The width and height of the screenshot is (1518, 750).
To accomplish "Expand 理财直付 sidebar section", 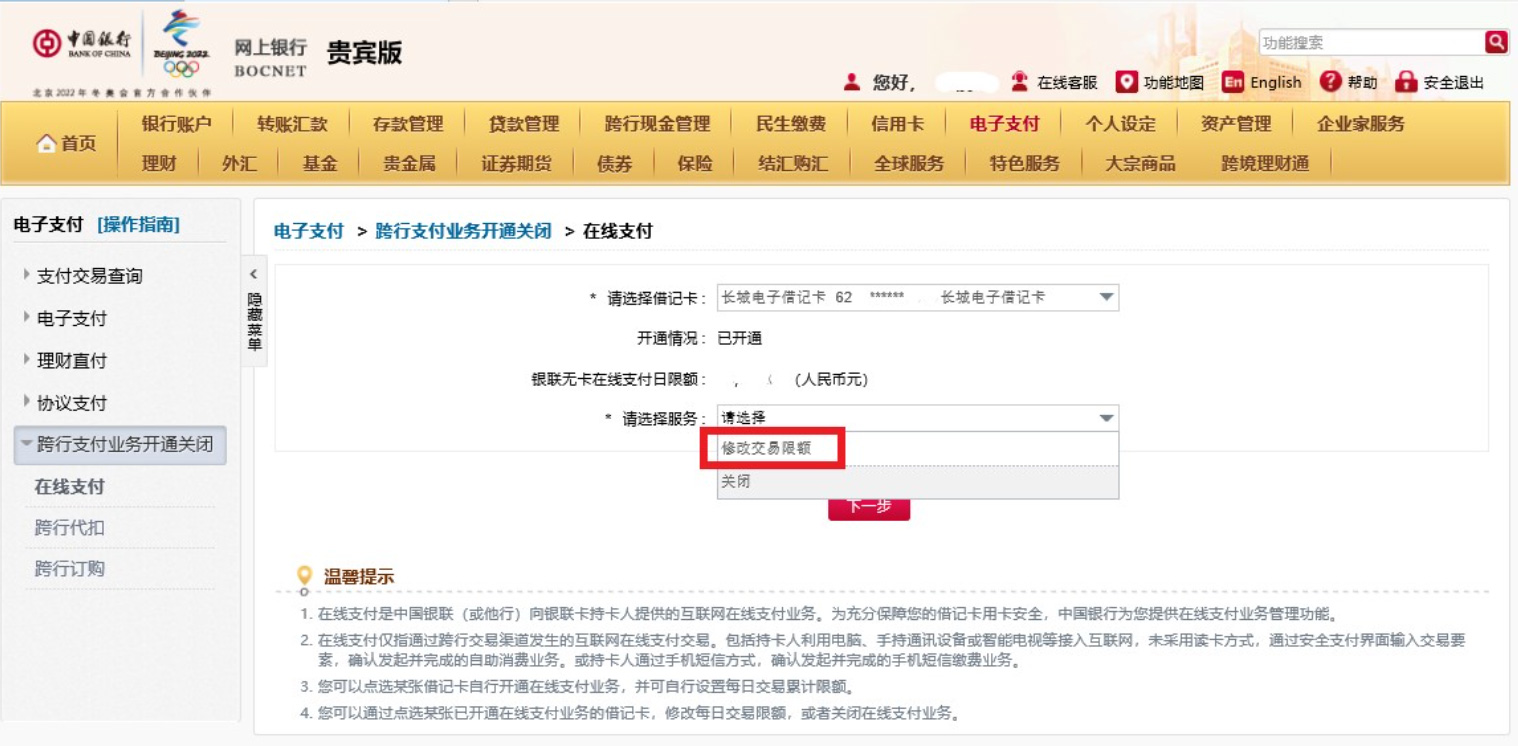I will pyautogui.click(x=71, y=361).
